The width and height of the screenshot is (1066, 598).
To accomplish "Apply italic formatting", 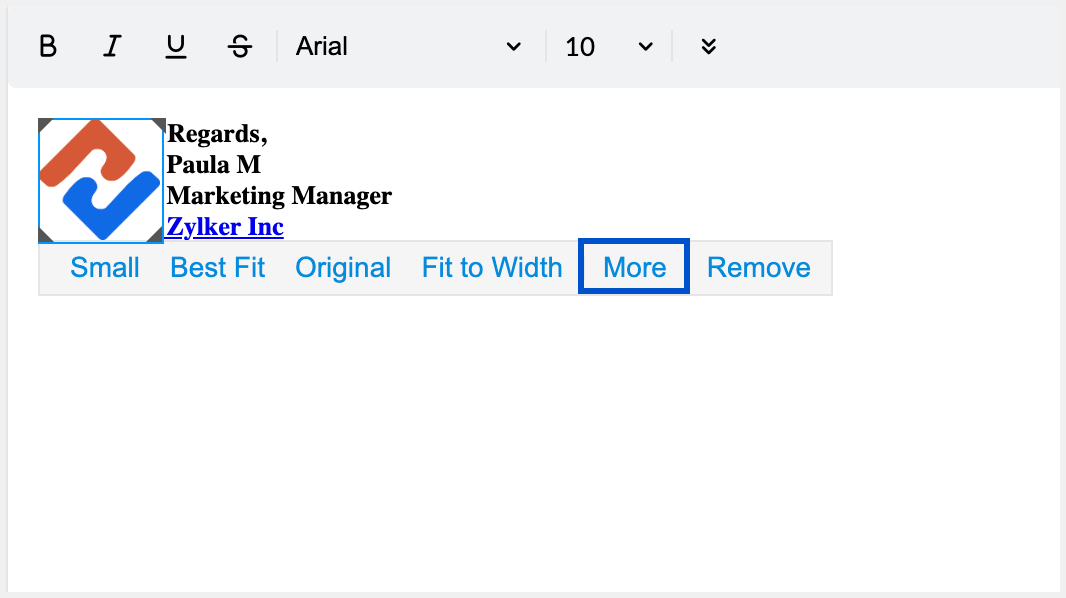I will (113, 47).
